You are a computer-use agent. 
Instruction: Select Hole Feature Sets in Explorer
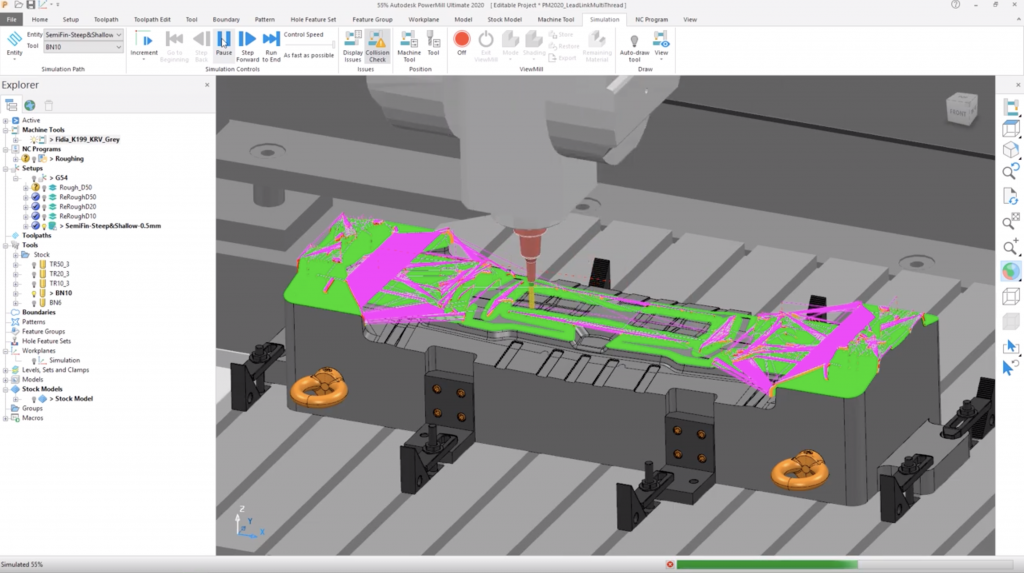click(x=46, y=341)
